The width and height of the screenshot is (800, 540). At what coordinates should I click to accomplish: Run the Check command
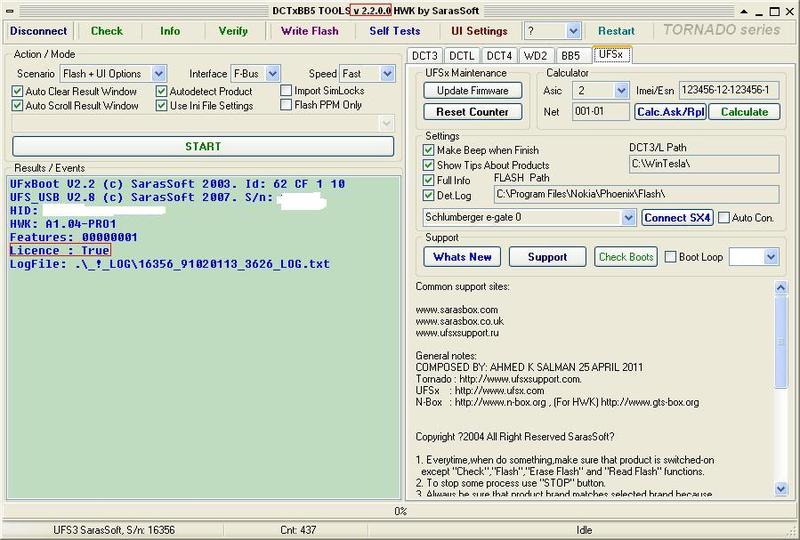pos(107,31)
